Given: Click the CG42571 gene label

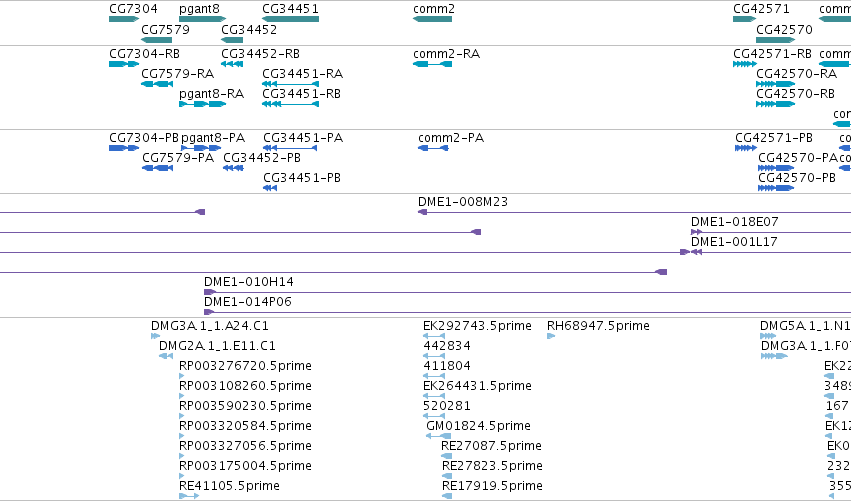Looking at the screenshot, I should point(761,9).
